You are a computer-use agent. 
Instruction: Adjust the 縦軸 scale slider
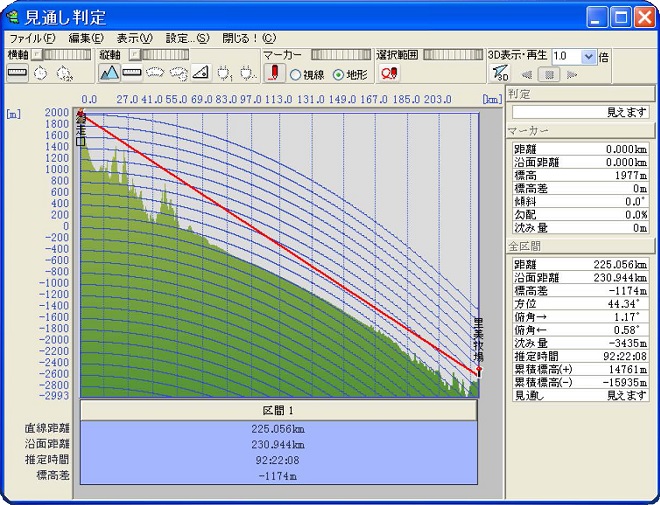coord(165,54)
